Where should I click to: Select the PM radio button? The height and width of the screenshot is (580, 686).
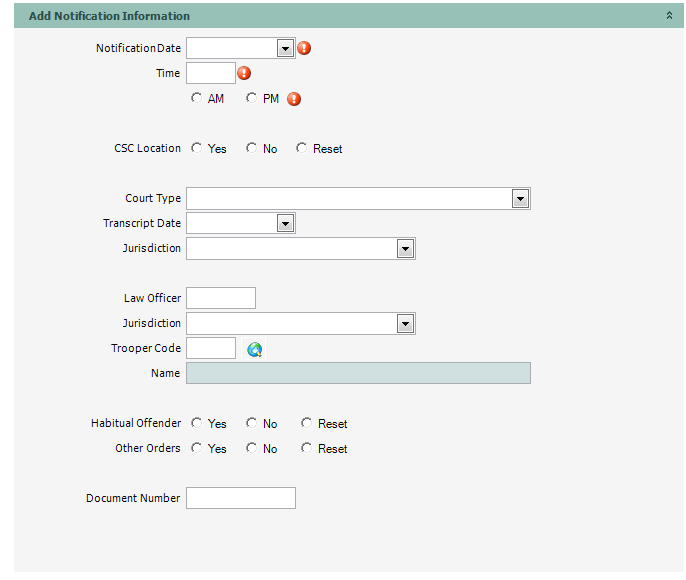point(251,98)
